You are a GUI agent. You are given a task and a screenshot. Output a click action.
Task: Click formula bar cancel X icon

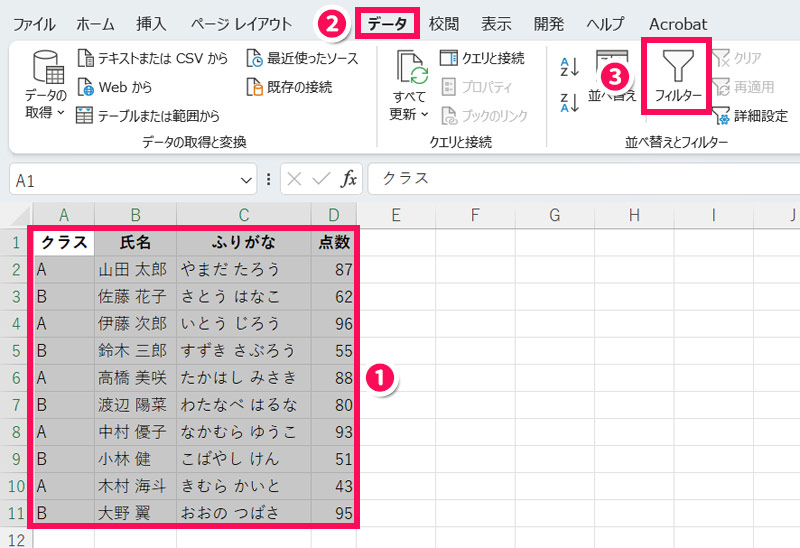click(x=294, y=179)
